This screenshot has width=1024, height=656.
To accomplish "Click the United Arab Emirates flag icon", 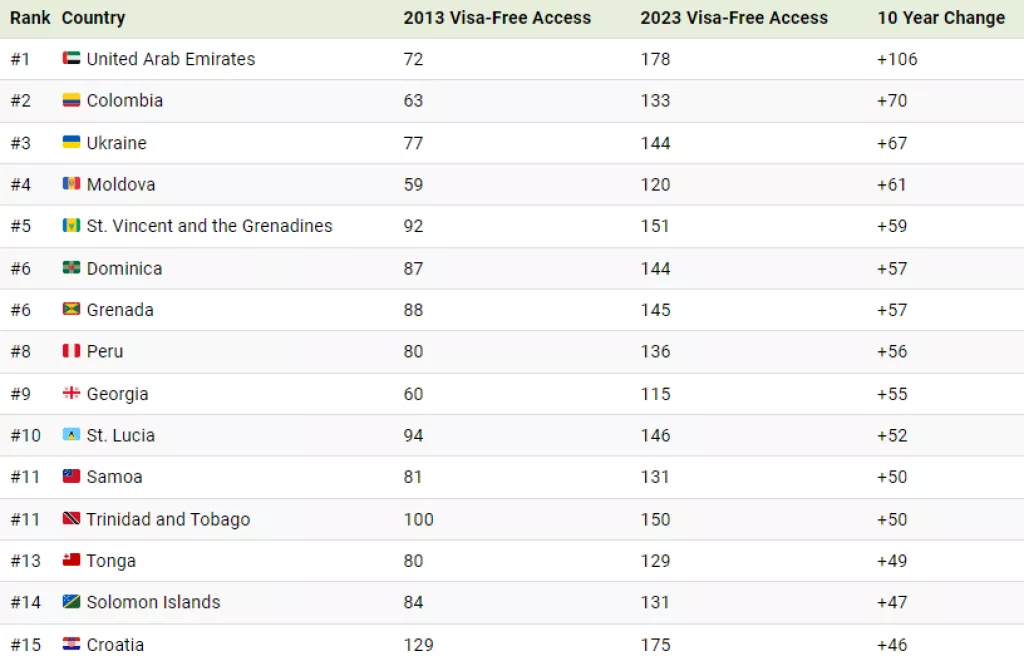I will point(71,59).
